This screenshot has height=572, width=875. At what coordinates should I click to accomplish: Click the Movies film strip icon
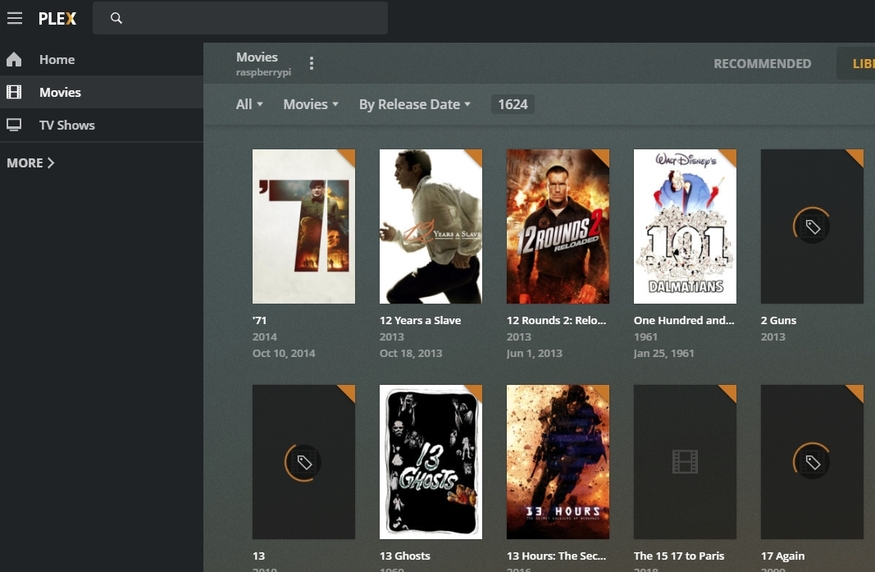point(14,92)
